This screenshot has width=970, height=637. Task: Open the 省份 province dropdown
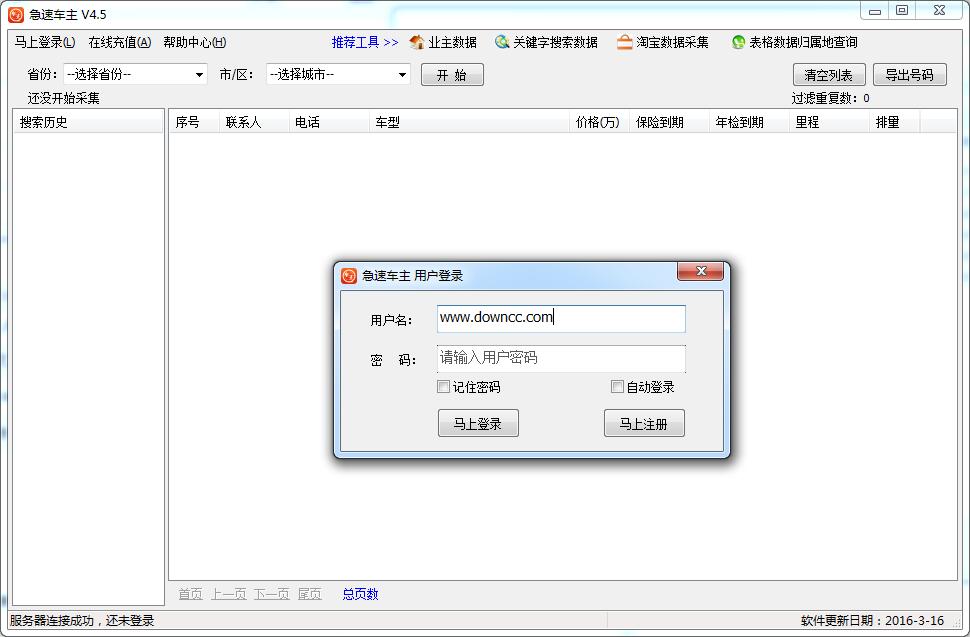pos(135,74)
